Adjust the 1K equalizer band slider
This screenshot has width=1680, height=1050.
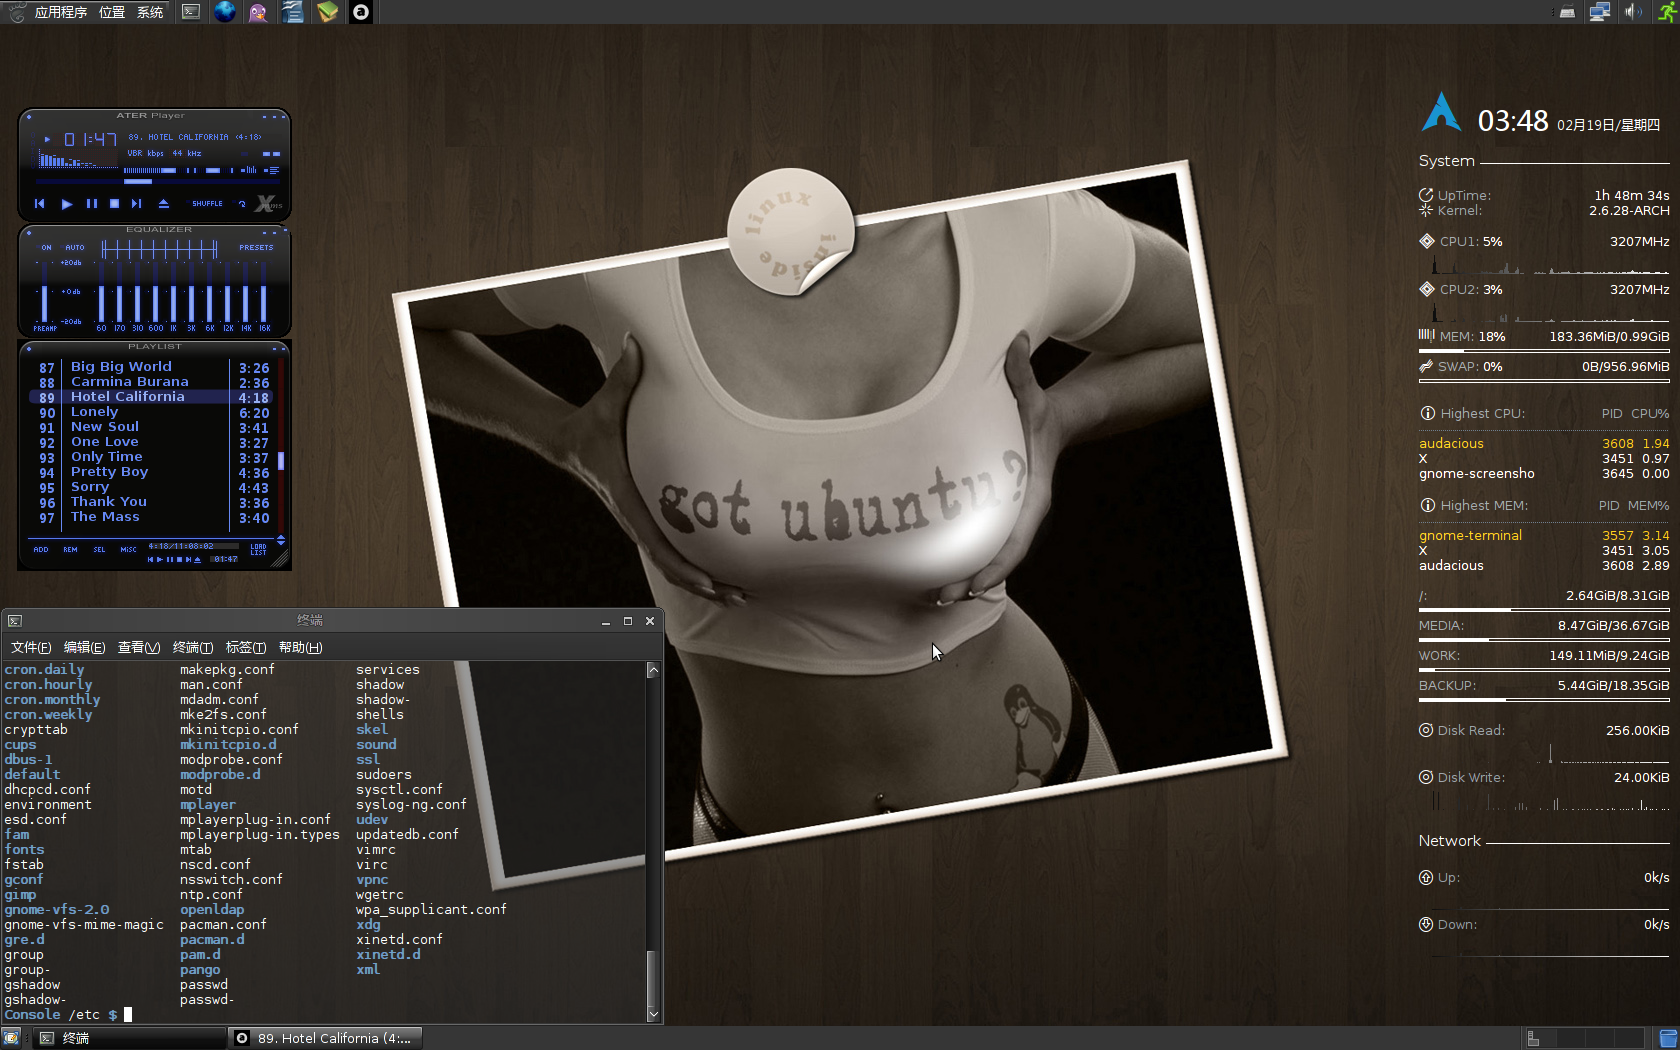(174, 292)
